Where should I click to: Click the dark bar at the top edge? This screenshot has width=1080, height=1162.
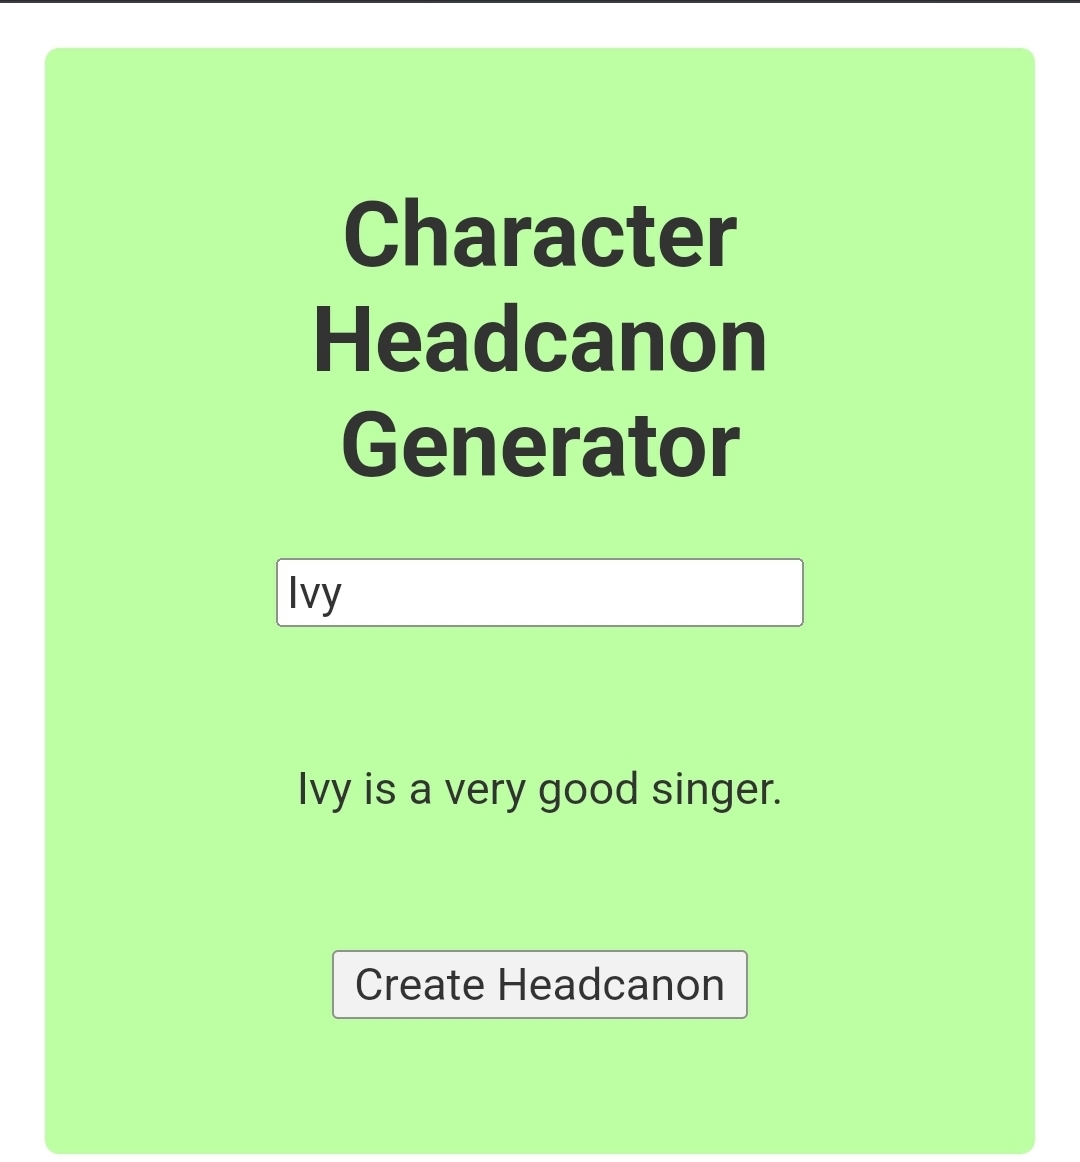click(x=540, y=1)
